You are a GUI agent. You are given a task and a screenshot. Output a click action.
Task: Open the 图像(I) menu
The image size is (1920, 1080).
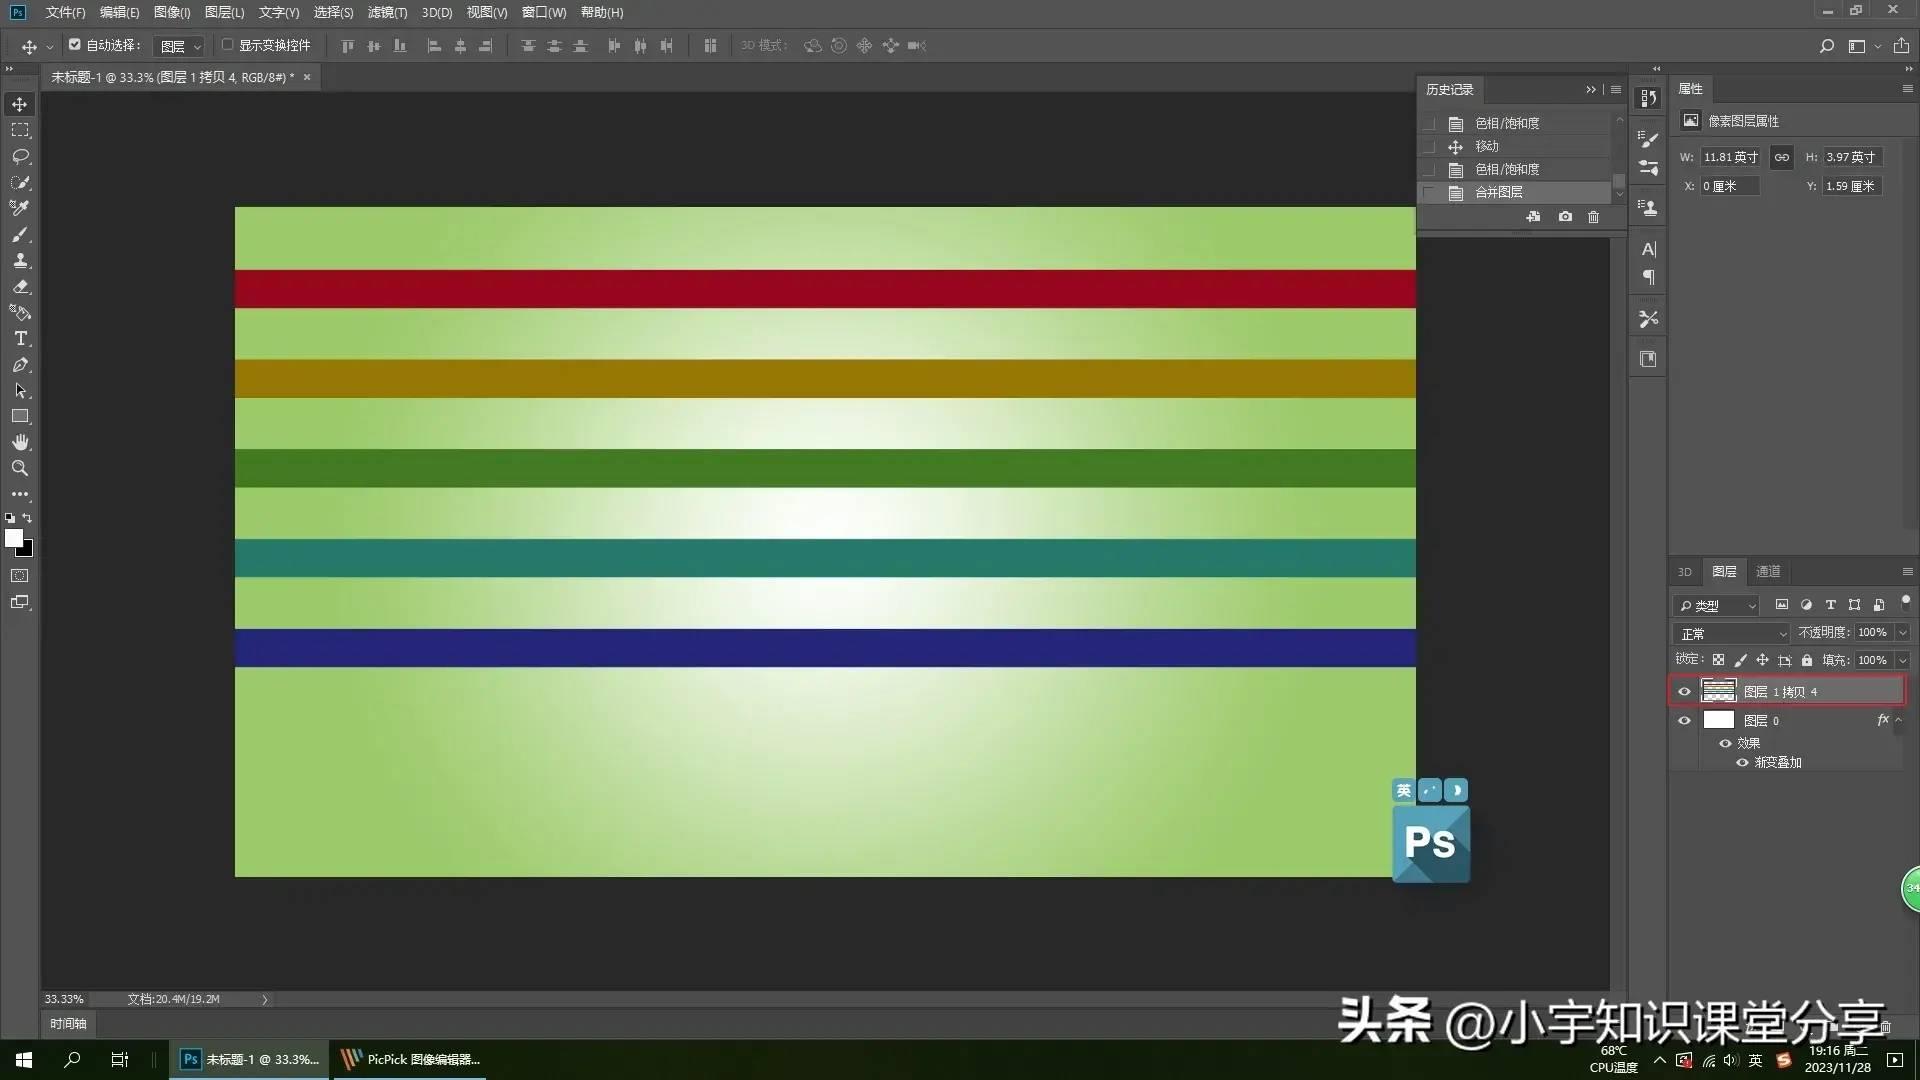click(x=172, y=12)
